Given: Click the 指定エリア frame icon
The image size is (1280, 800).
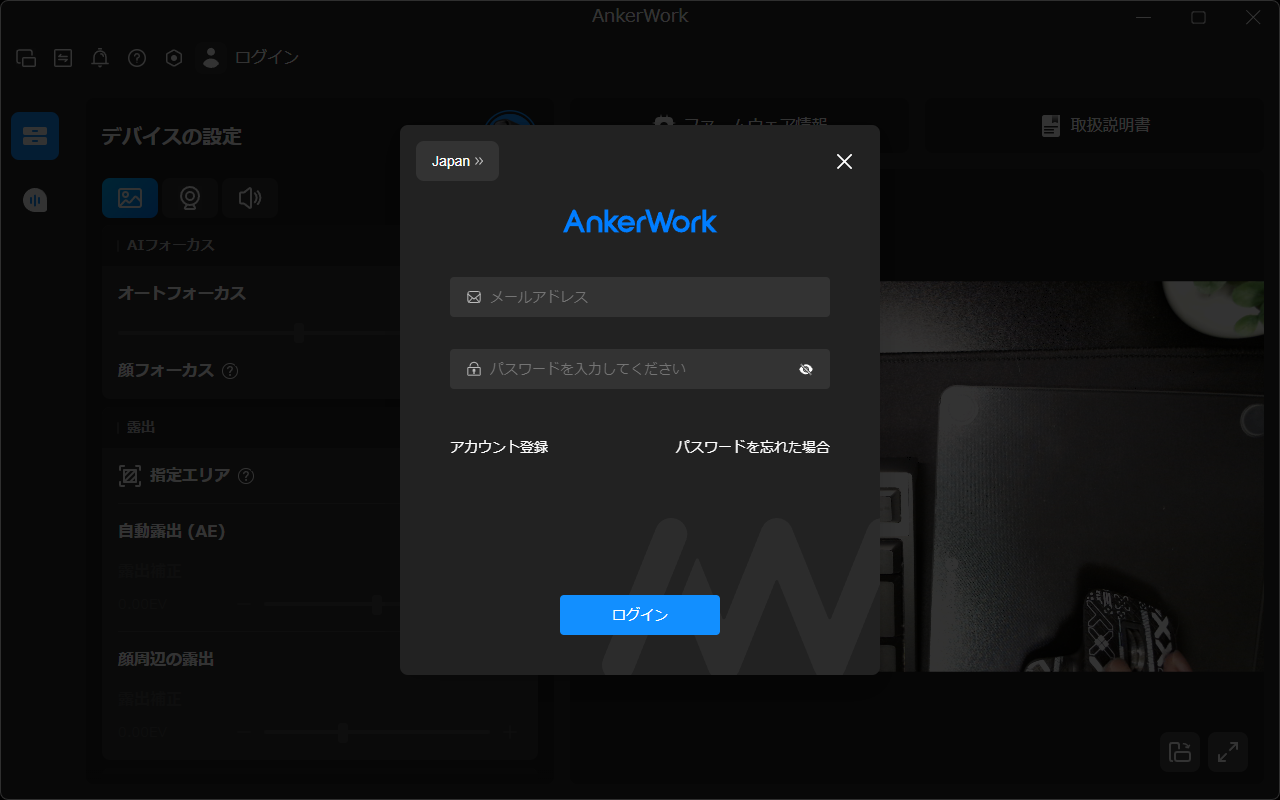Looking at the screenshot, I should pyautogui.click(x=130, y=476).
